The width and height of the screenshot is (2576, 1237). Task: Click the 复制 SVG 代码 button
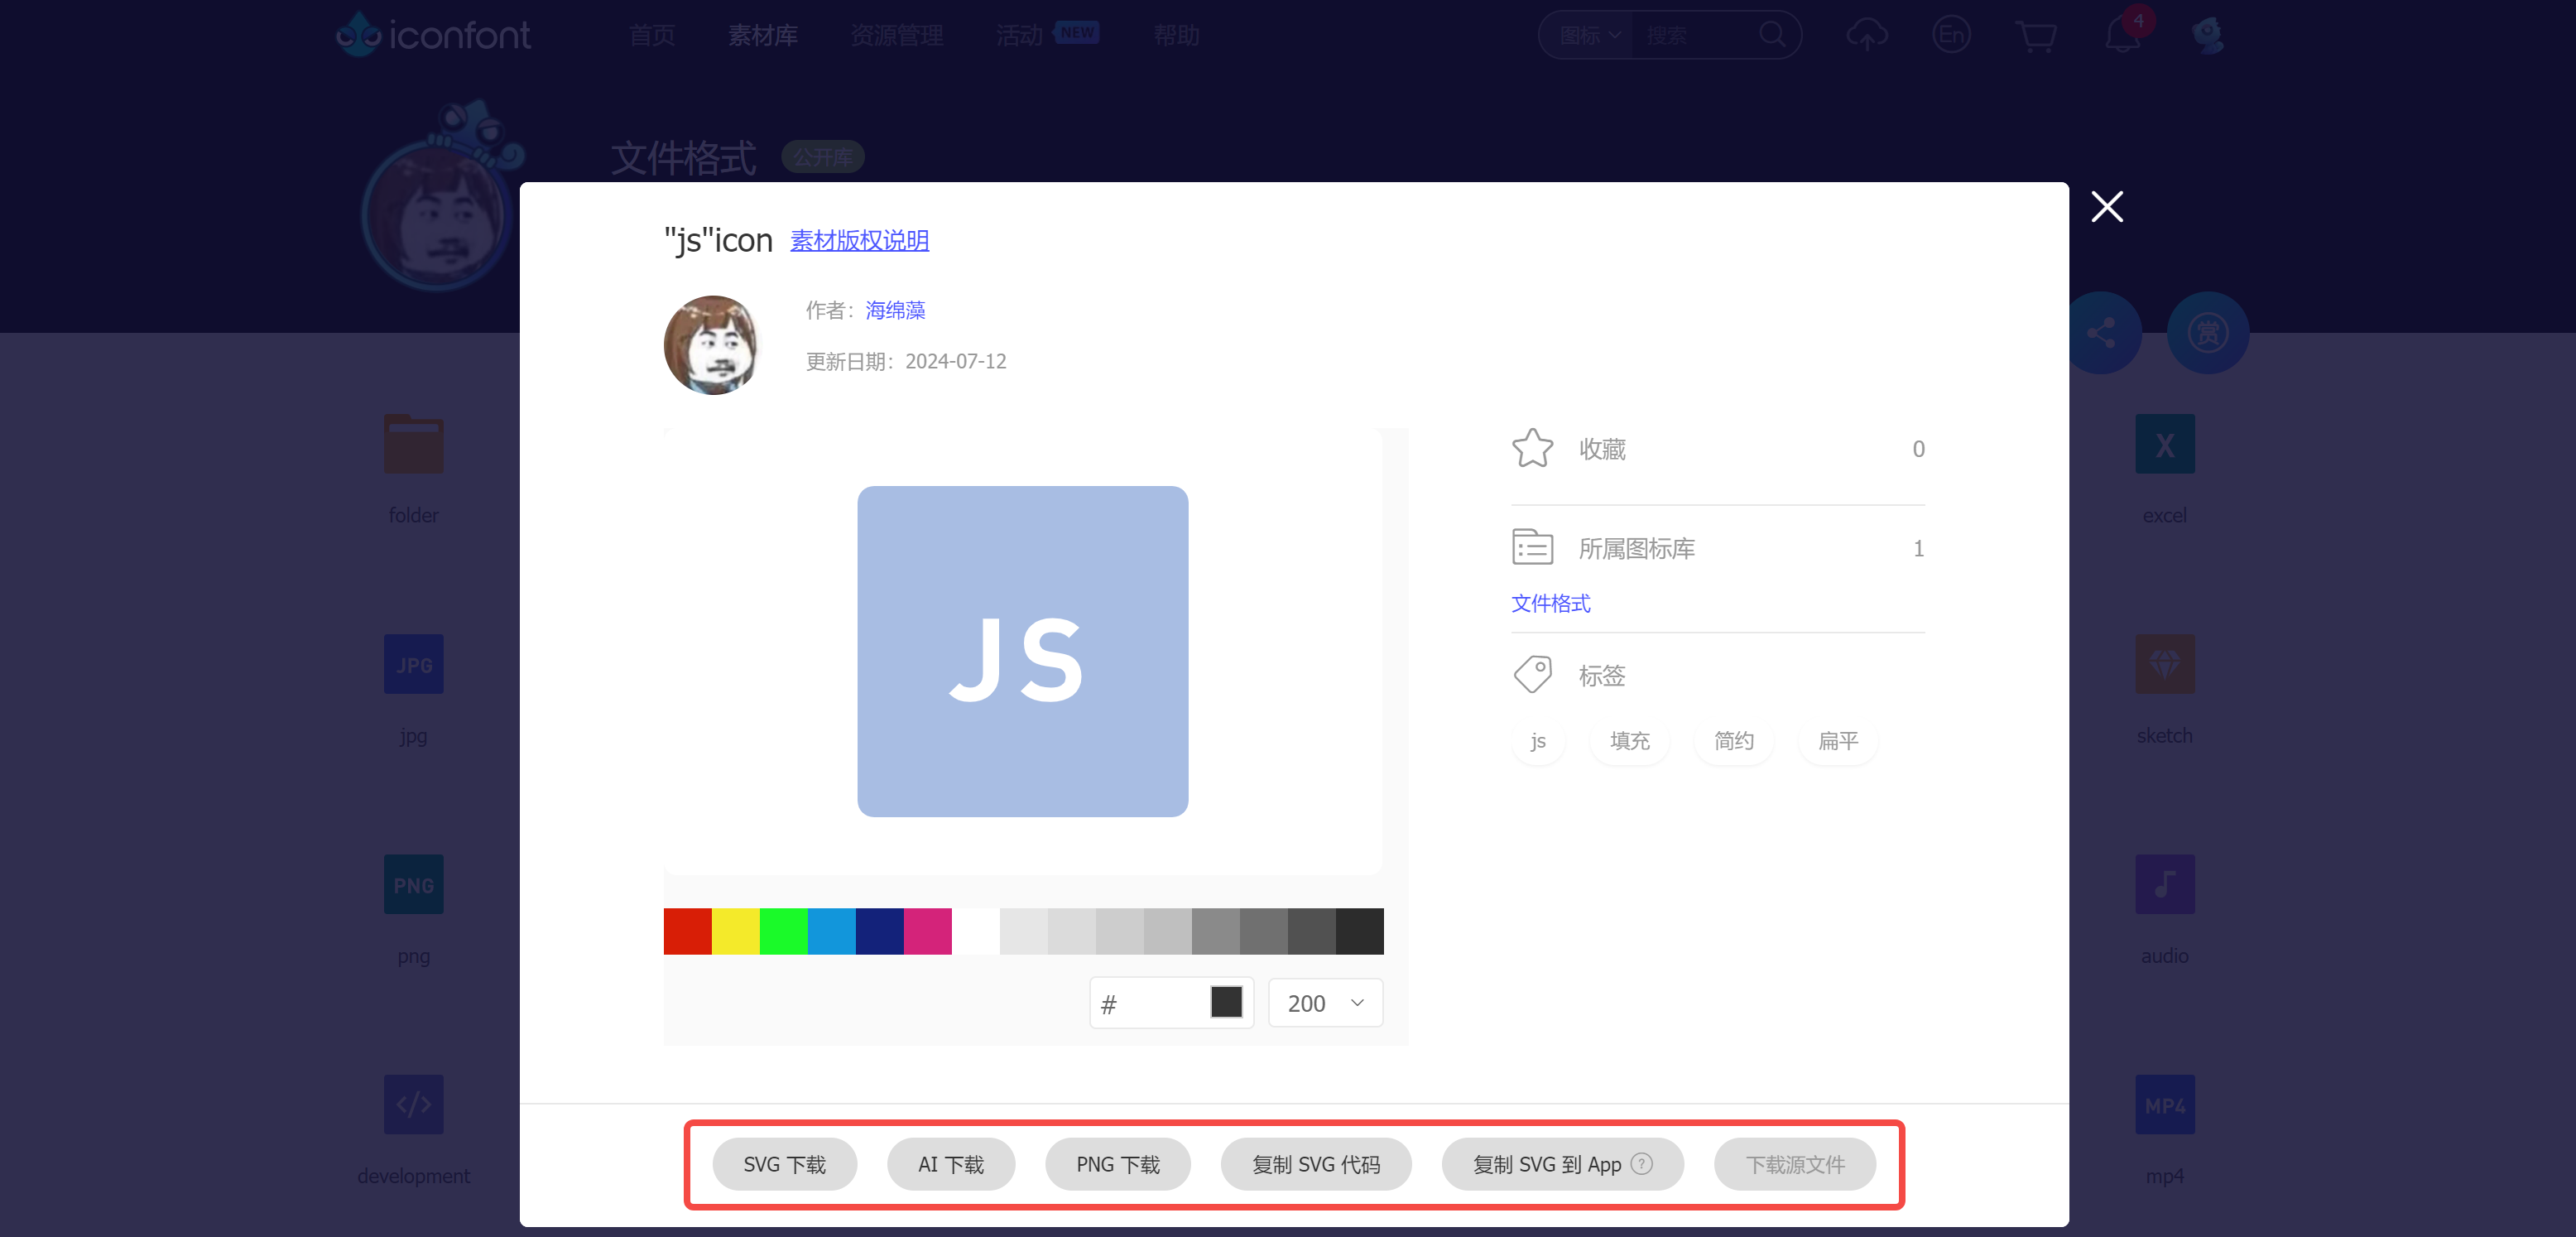tap(1315, 1164)
